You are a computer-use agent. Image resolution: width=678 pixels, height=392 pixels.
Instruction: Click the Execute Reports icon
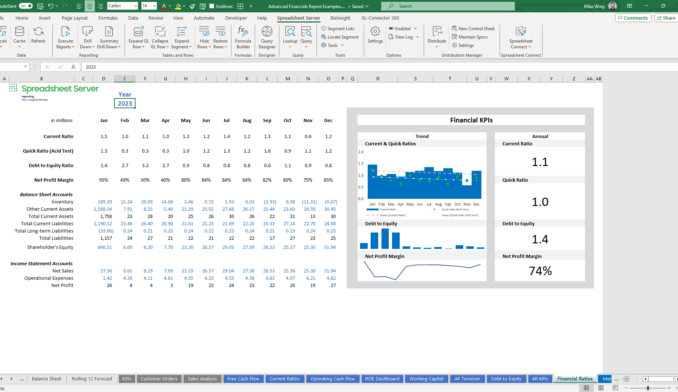(x=65, y=37)
